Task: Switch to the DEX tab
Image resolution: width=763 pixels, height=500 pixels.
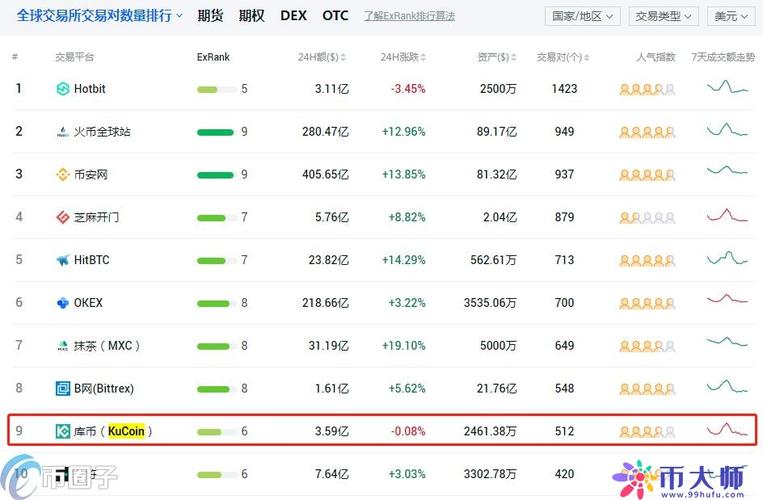Action: pyautogui.click(x=293, y=16)
